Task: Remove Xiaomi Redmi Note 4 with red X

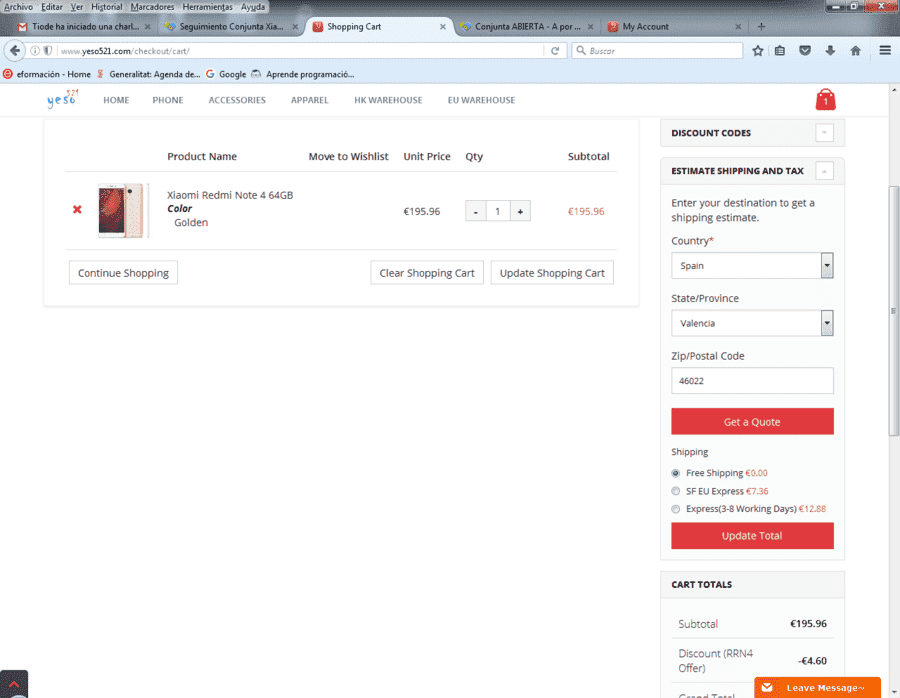Action: click(77, 210)
